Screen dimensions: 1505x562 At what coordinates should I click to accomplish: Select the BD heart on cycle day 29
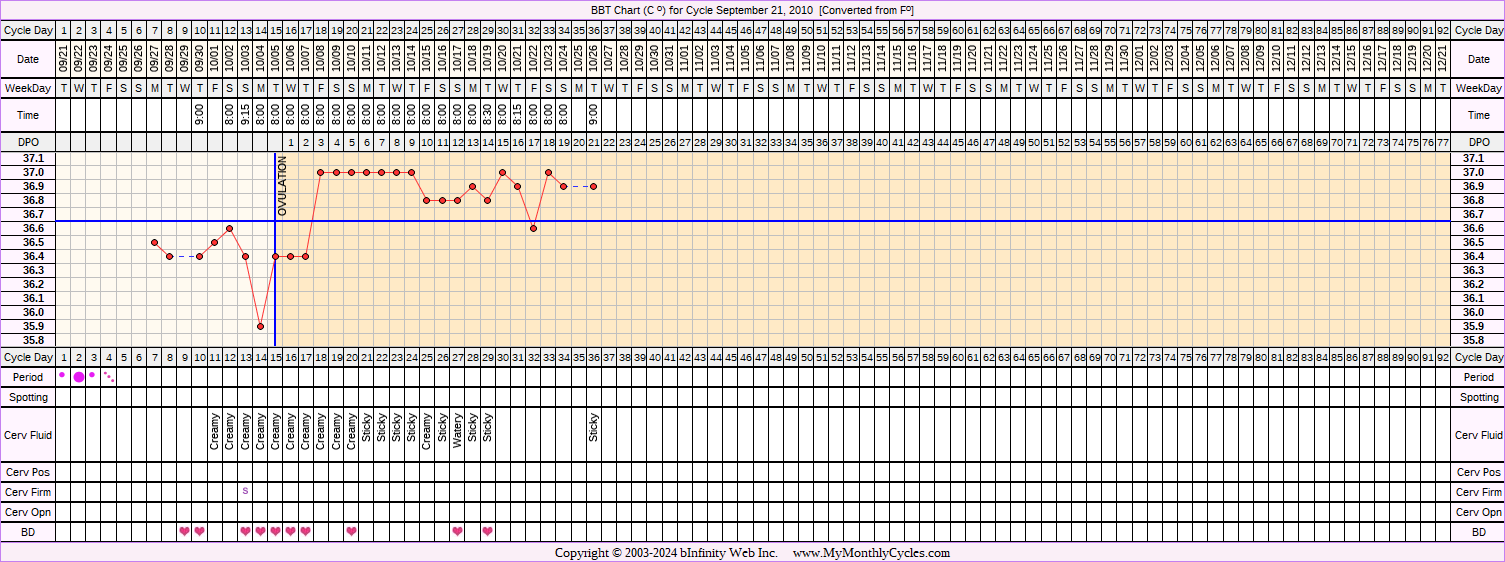tap(488, 531)
